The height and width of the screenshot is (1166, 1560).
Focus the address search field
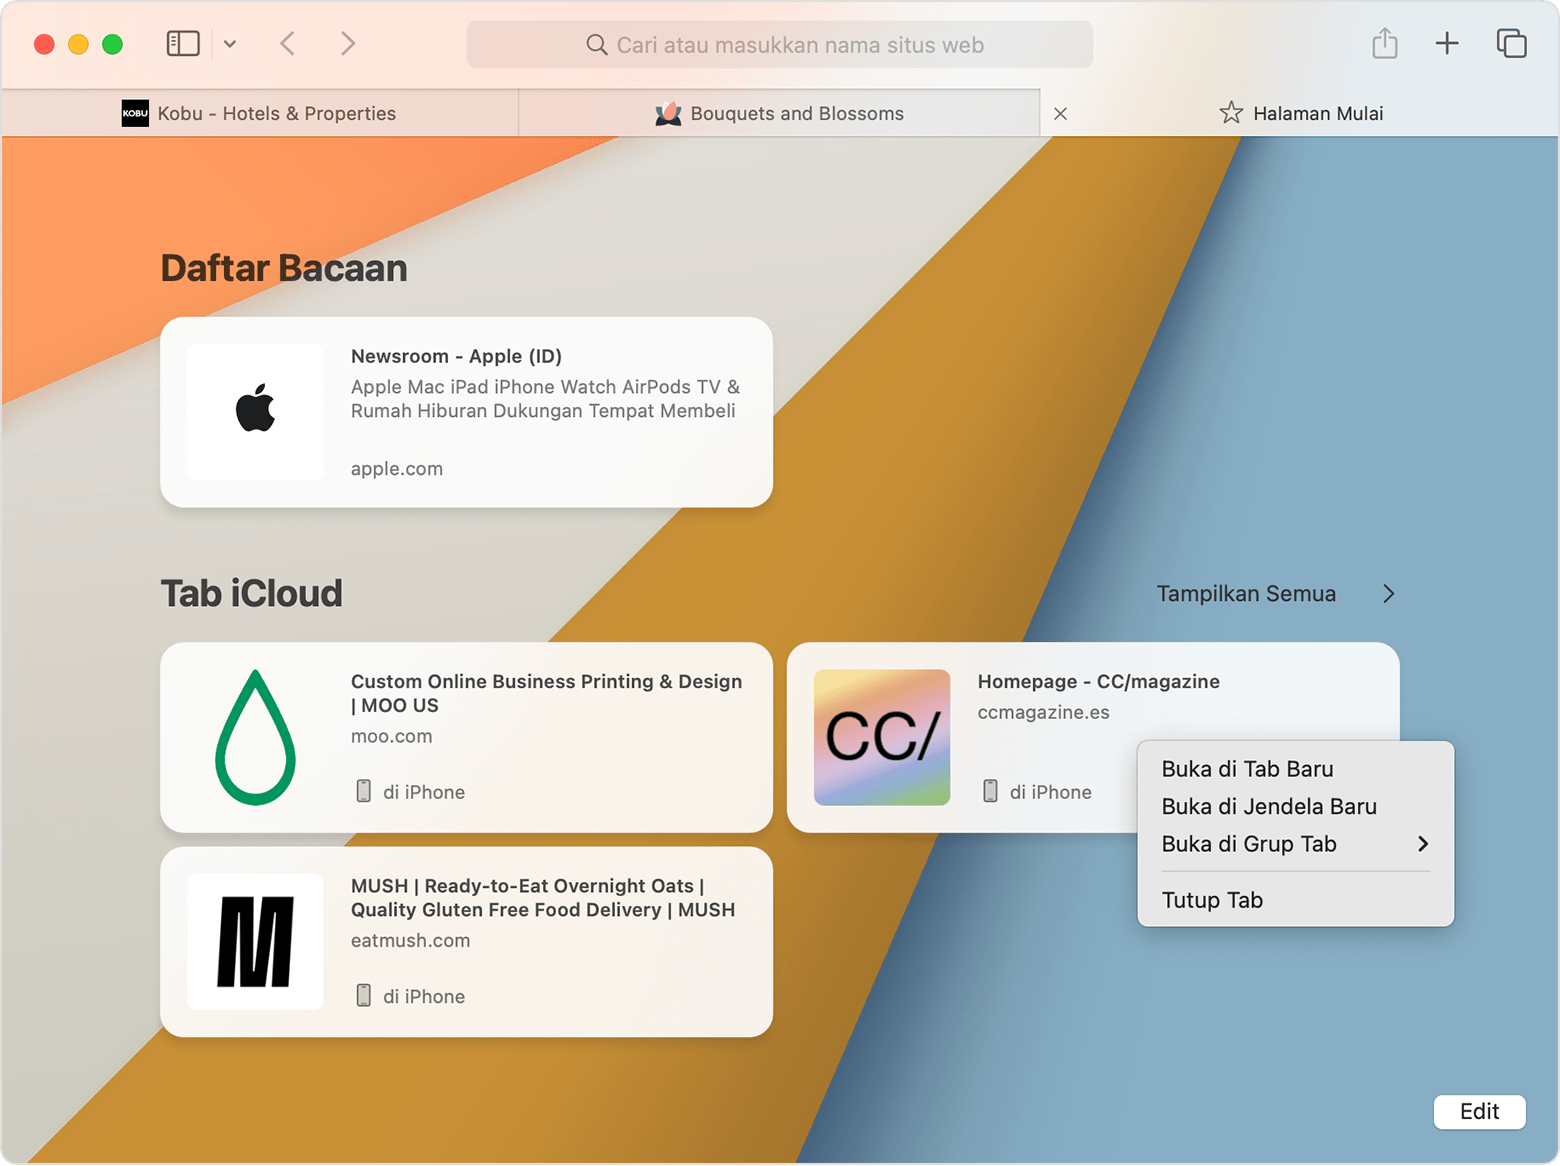point(779,45)
